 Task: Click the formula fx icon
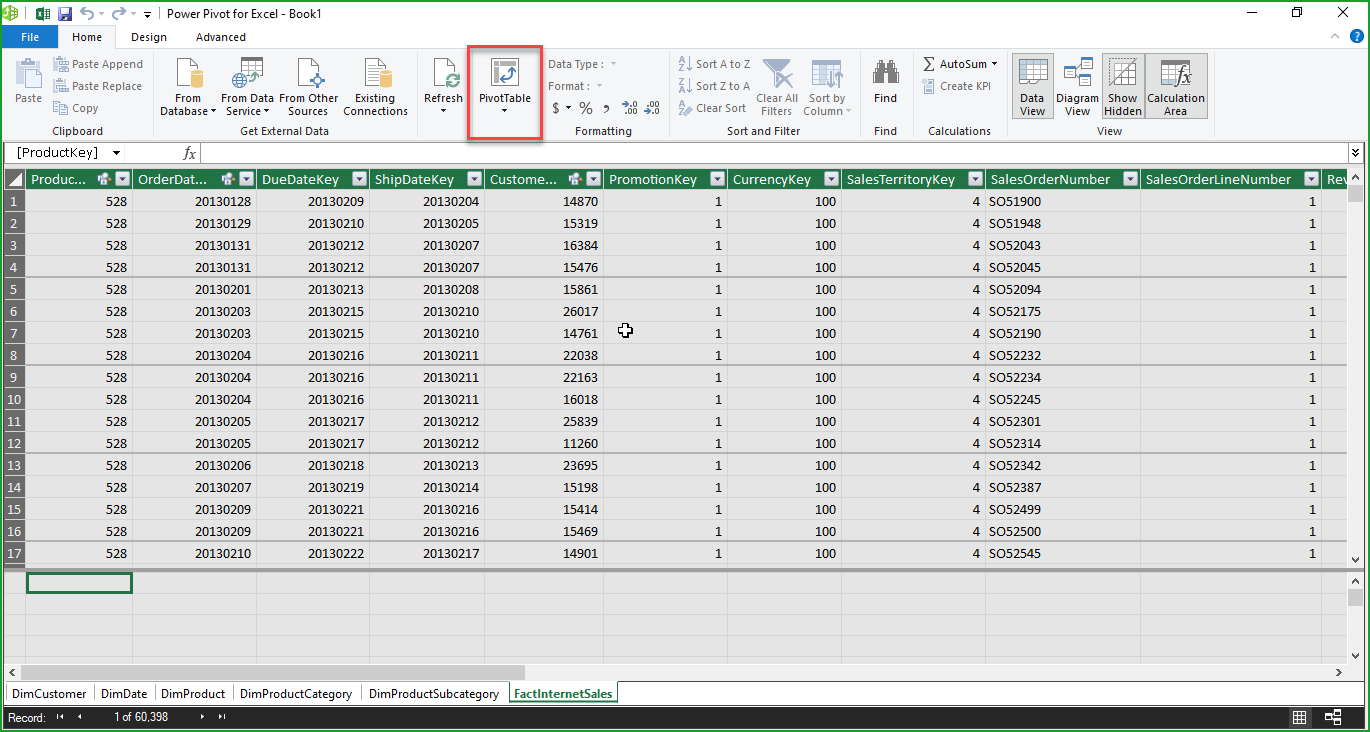coord(189,153)
